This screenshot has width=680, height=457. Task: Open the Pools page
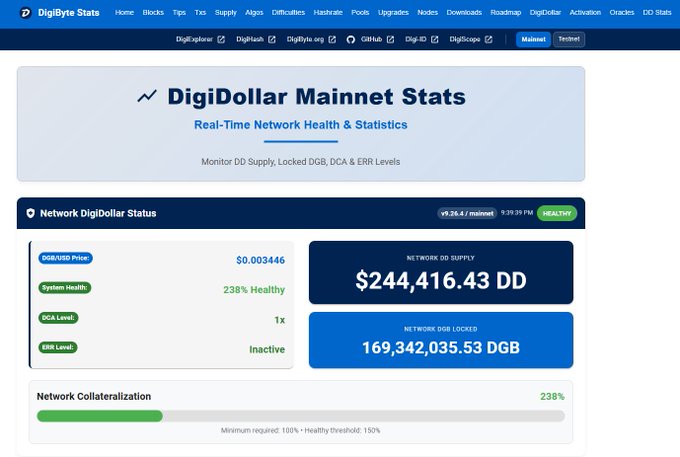click(x=360, y=13)
